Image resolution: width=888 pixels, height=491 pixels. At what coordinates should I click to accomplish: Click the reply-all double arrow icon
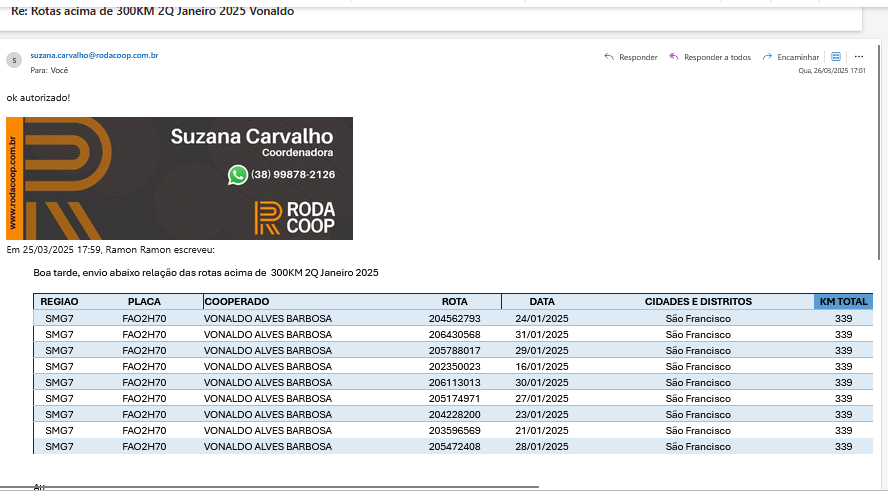[673, 57]
